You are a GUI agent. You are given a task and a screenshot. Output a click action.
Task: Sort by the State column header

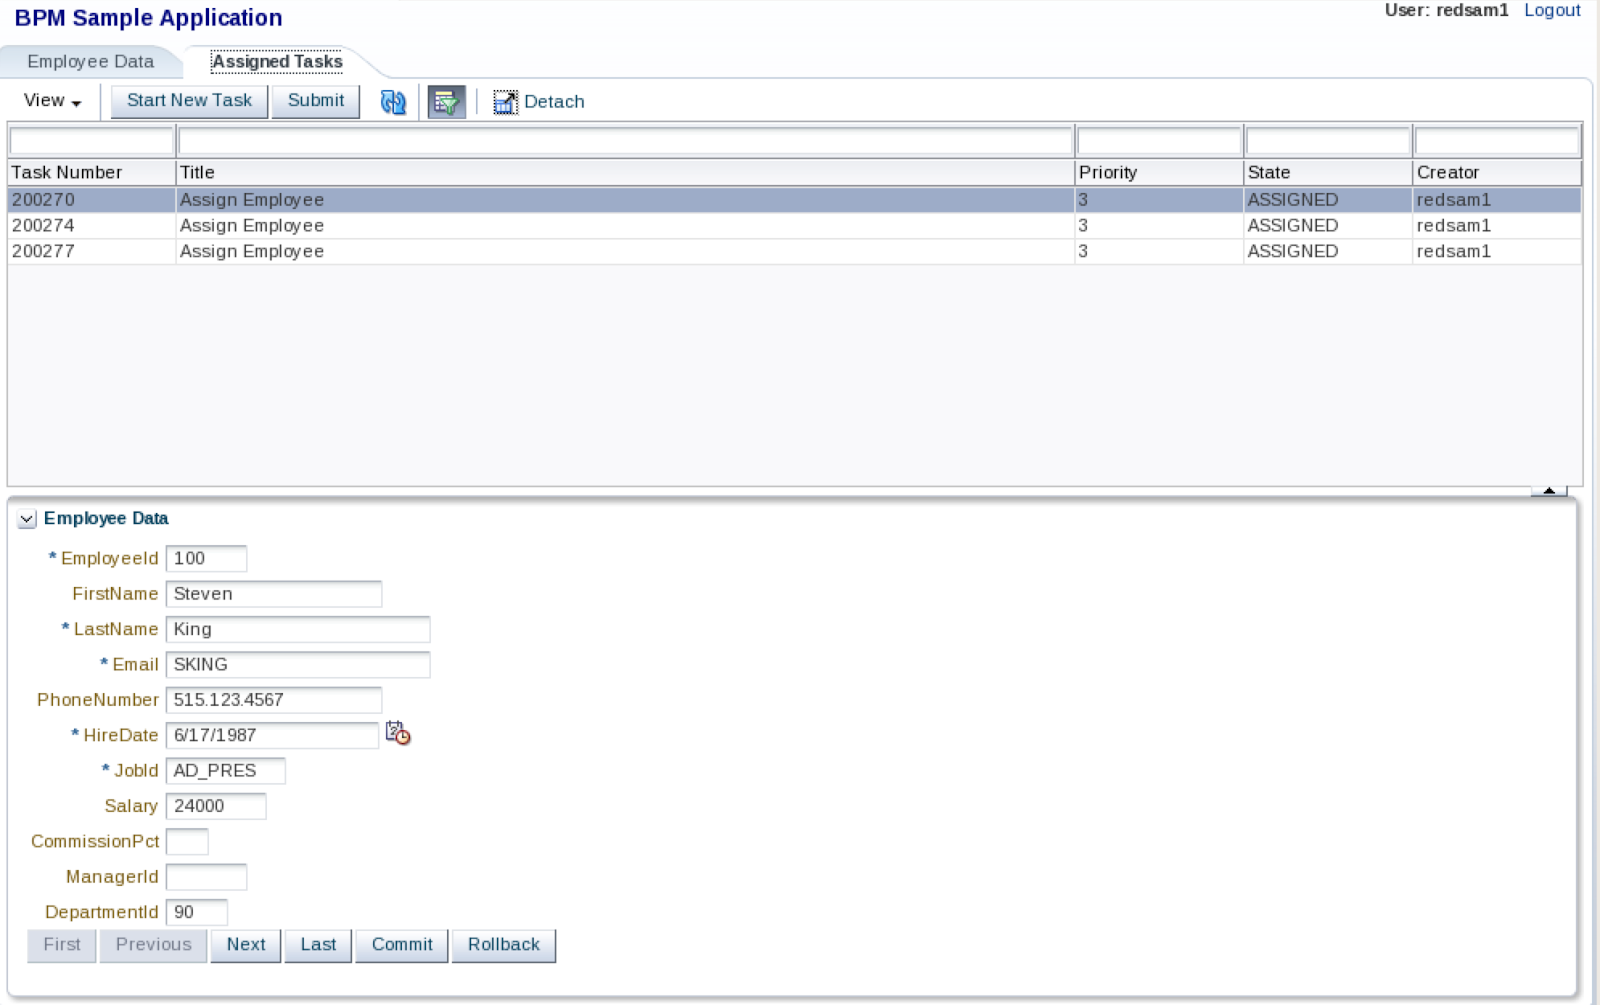[x=1329, y=173]
